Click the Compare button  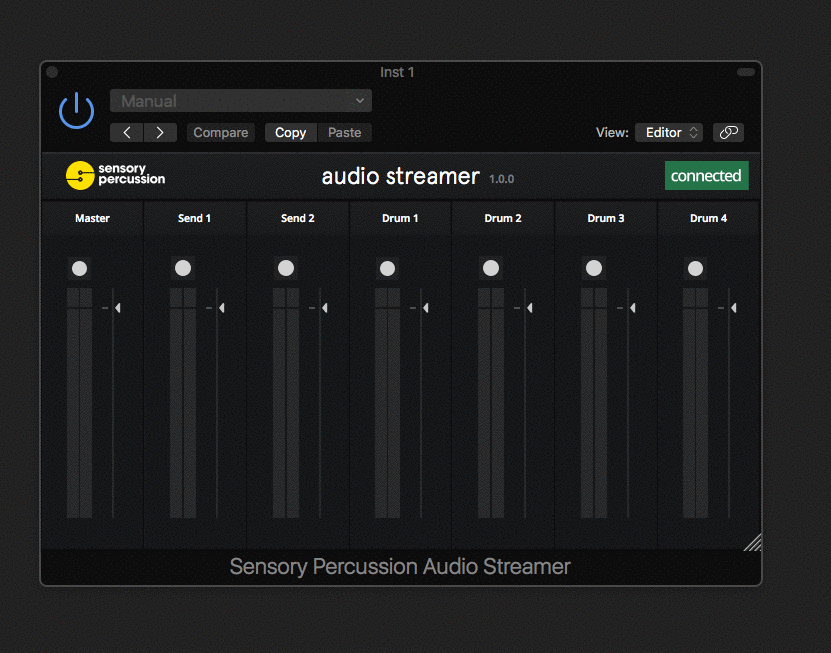[220, 132]
